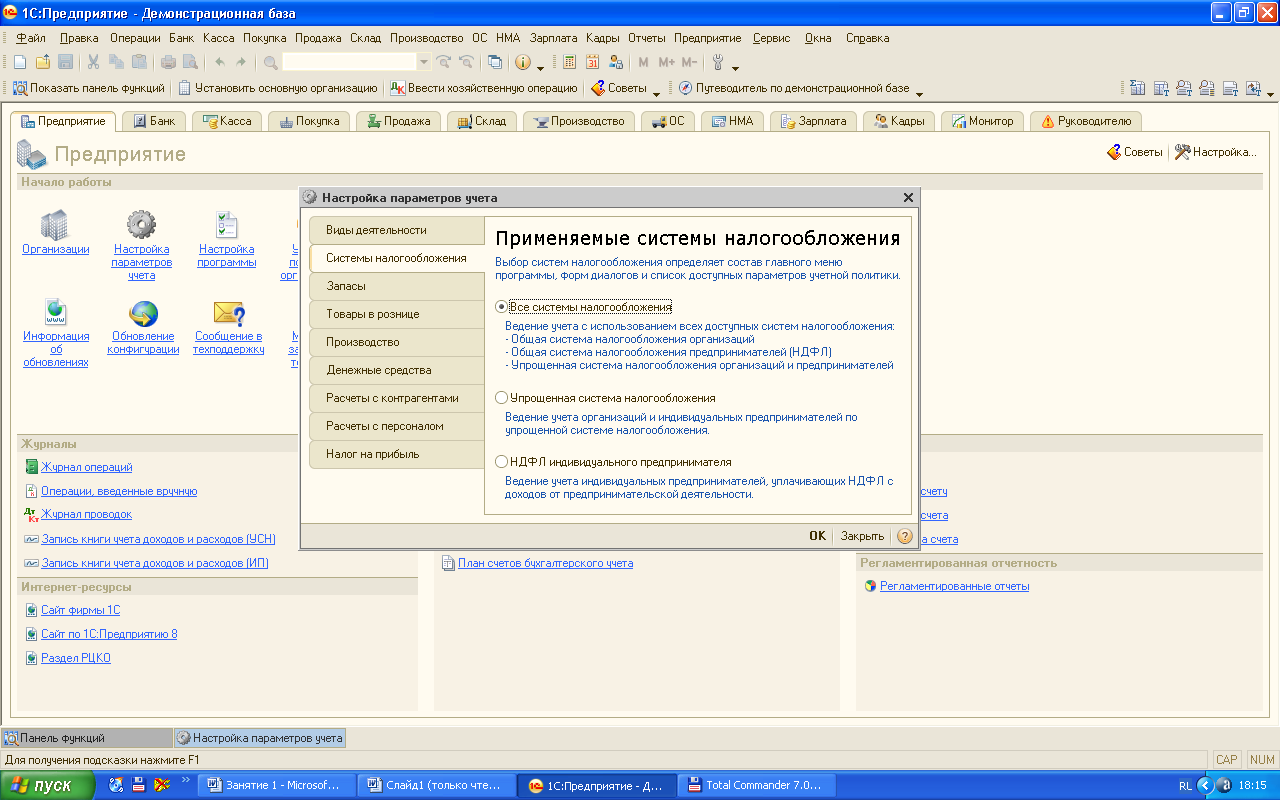The height and width of the screenshot is (800, 1280).
Task: Open the calendar icon in toolbar
Action: click(592, 62)
